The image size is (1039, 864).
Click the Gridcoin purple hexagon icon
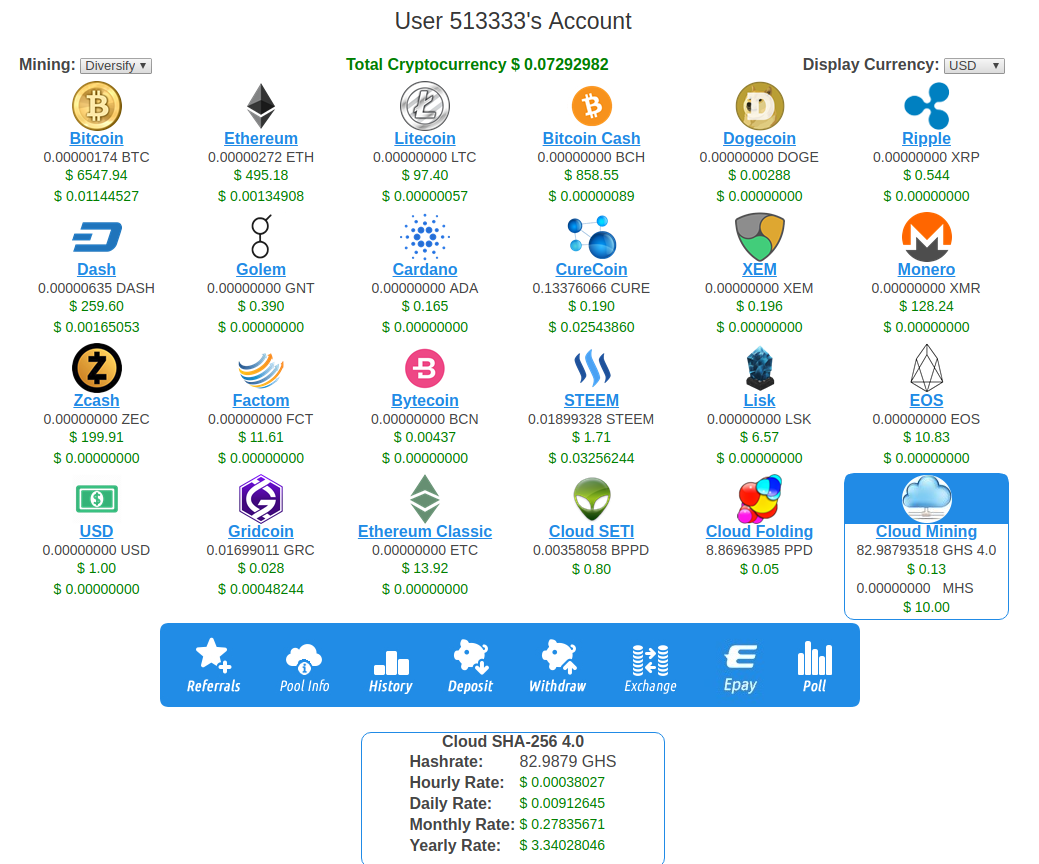coord(261,499)
